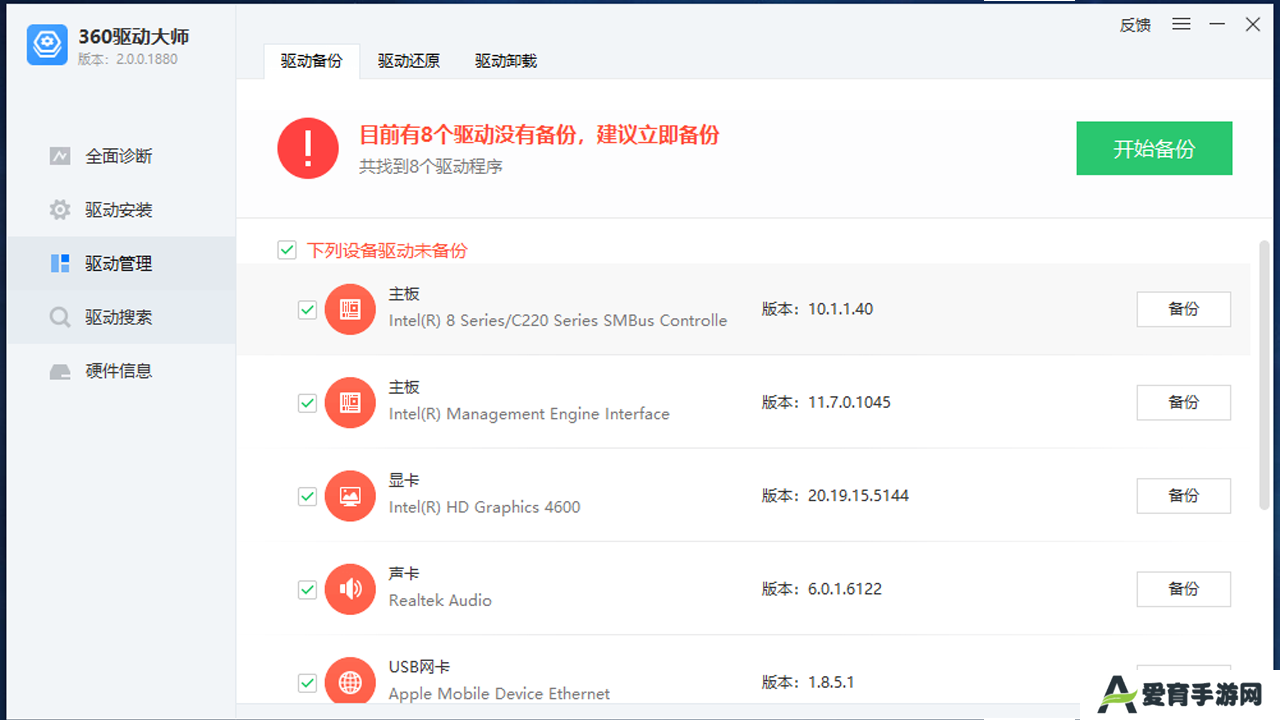The width and height of the screenshot is (1280, 720).
Task: Switch to the 驱动备份 tab
Action: tap(311, 61)
